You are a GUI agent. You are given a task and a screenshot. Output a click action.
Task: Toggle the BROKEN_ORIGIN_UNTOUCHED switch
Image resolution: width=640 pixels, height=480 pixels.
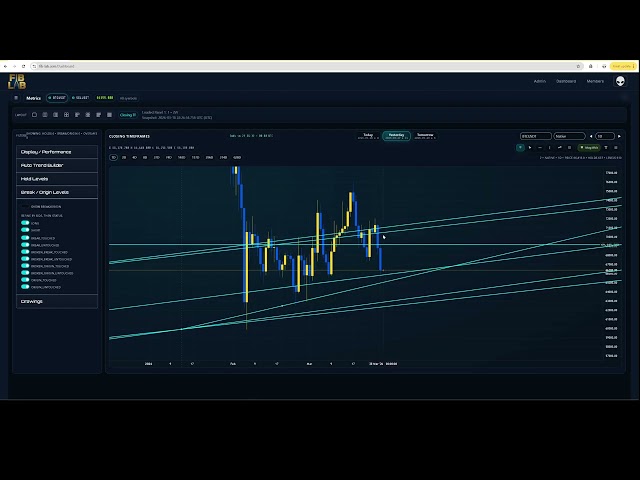[x=25, y=273]
